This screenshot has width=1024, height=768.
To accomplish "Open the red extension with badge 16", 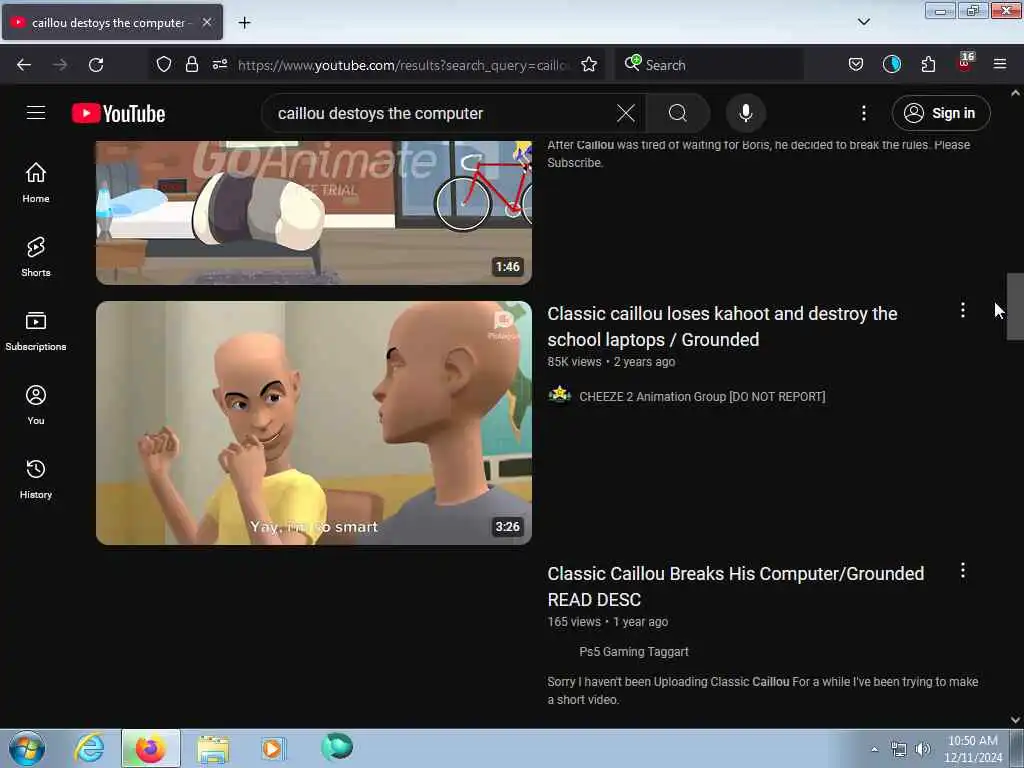I will point(965,63).
